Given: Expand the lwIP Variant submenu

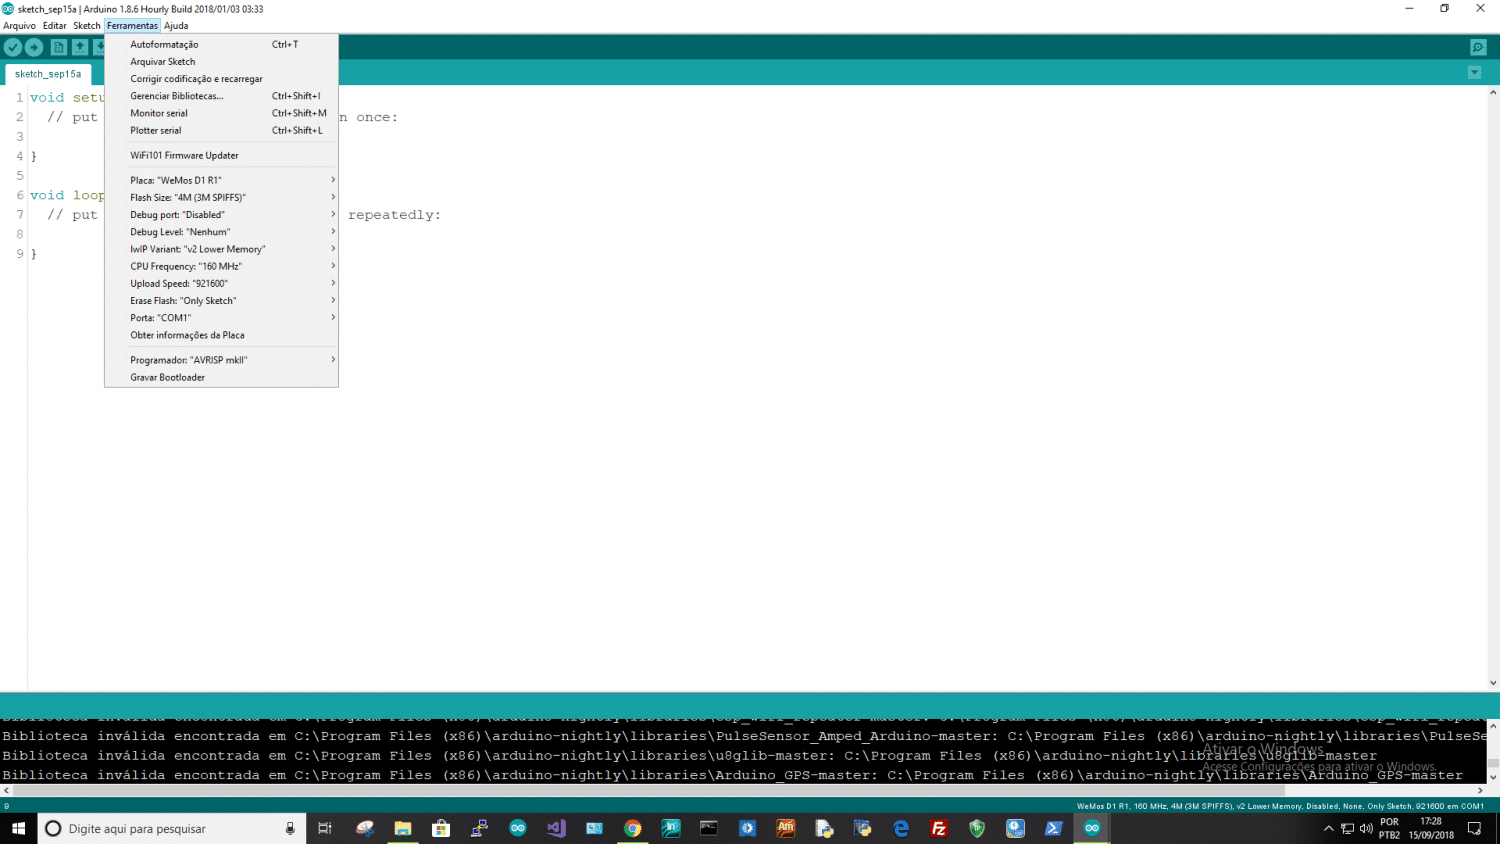Looking at the screenshot, I should point(221,249).
